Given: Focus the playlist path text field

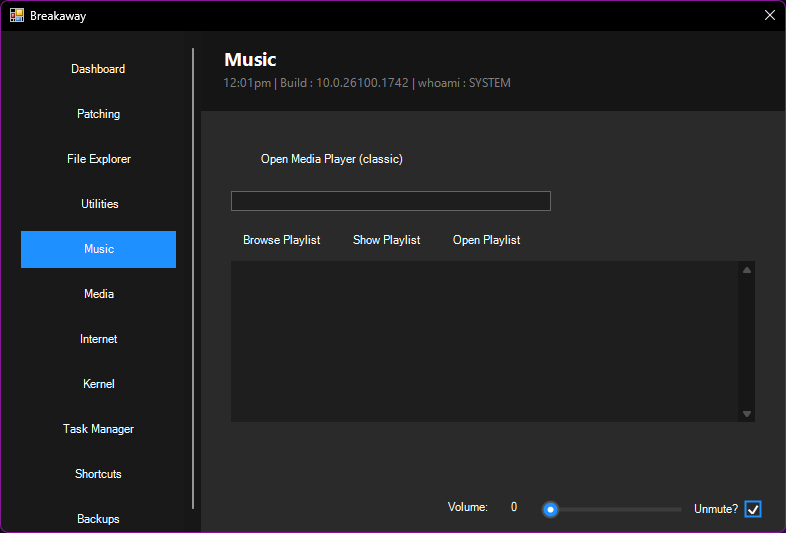Looking at the screenshot, I should [x=390, y=201].
